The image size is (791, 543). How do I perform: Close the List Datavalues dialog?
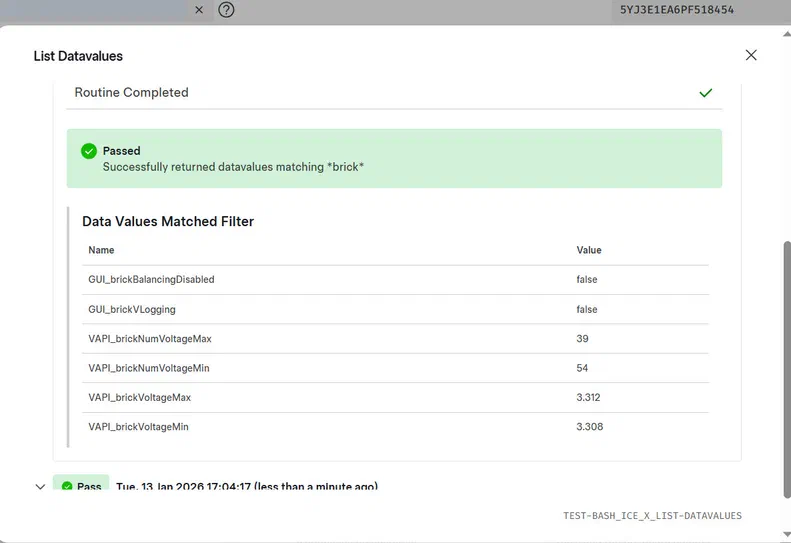(x=751, y=55)
